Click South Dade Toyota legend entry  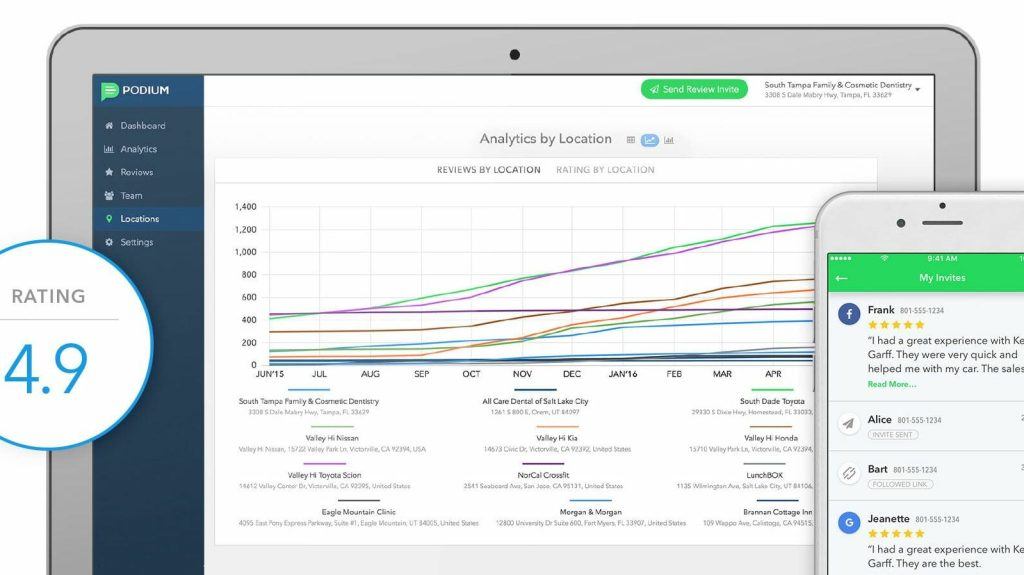(772, 401)
